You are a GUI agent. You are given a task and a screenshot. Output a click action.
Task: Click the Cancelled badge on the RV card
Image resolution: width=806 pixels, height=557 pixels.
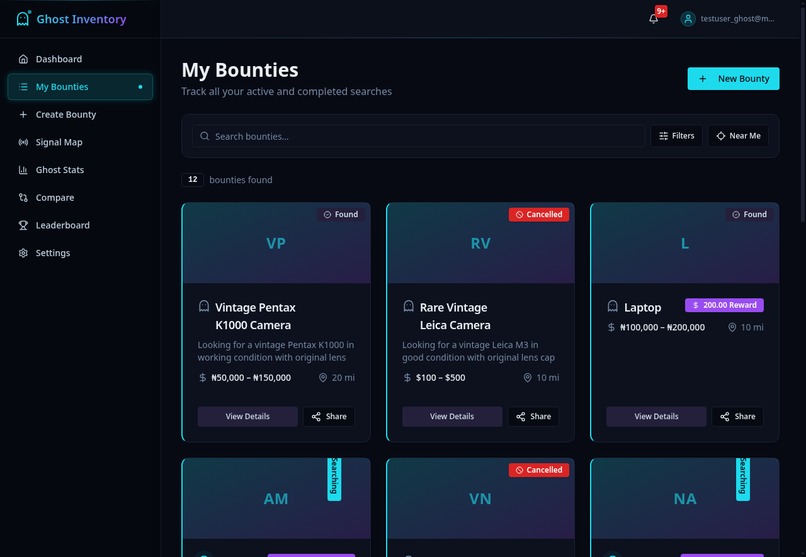pos(539,214)
